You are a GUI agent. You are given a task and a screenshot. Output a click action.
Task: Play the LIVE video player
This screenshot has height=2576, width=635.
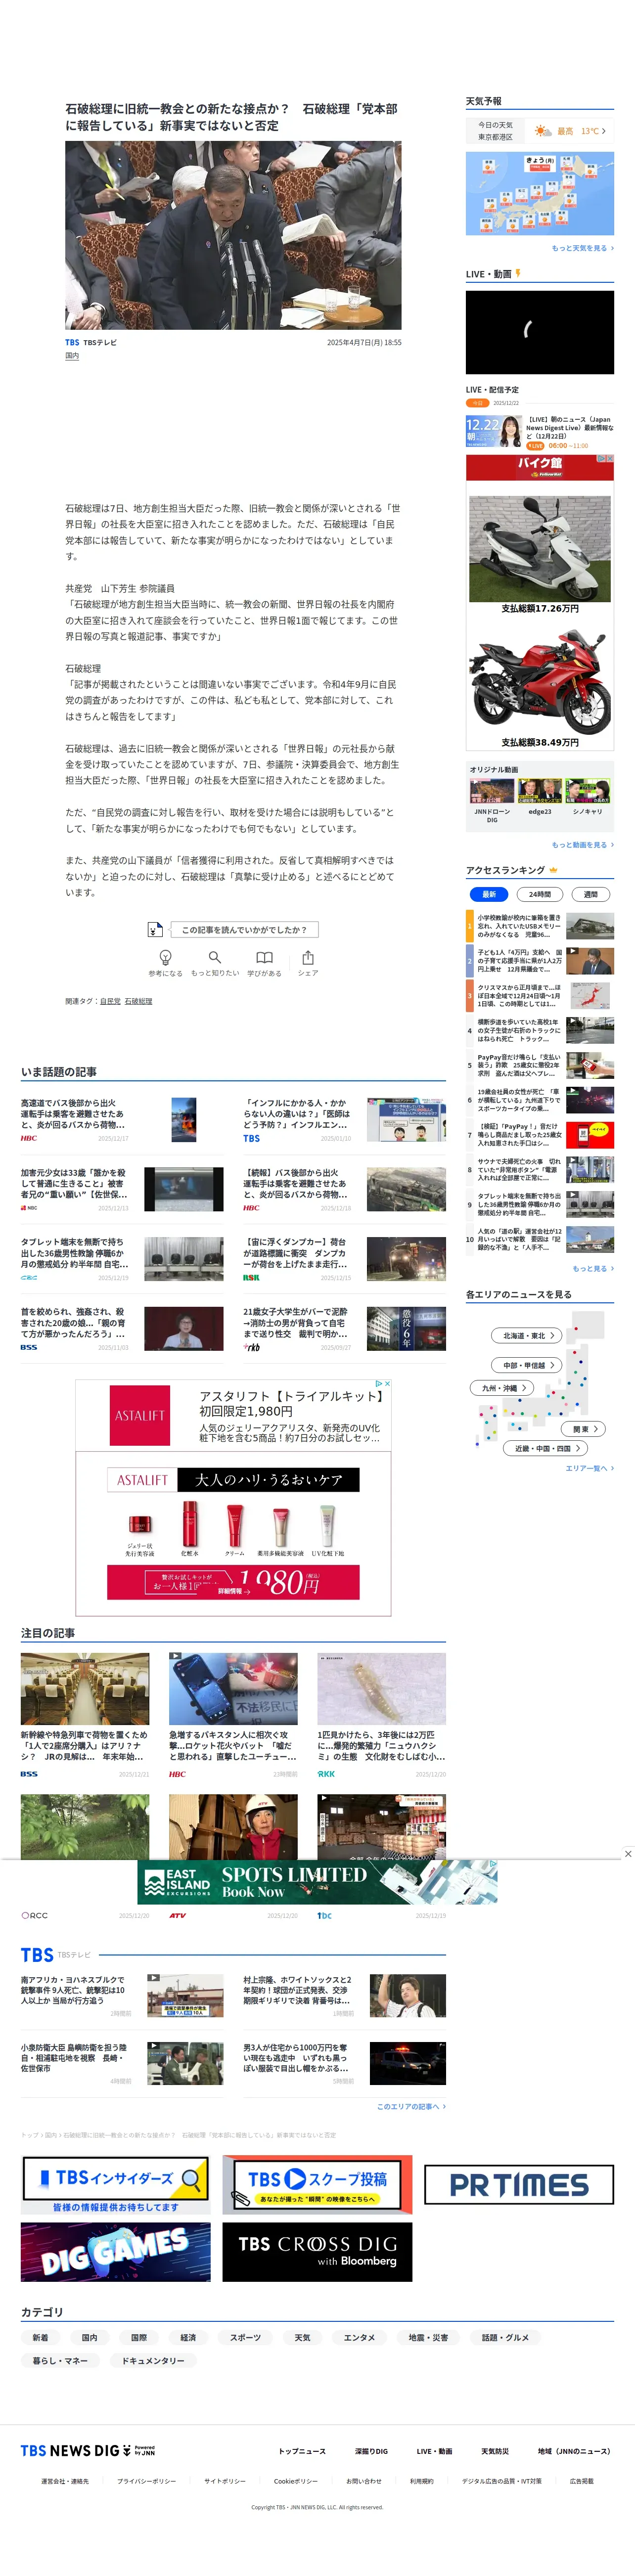click(x=539, y=331)
